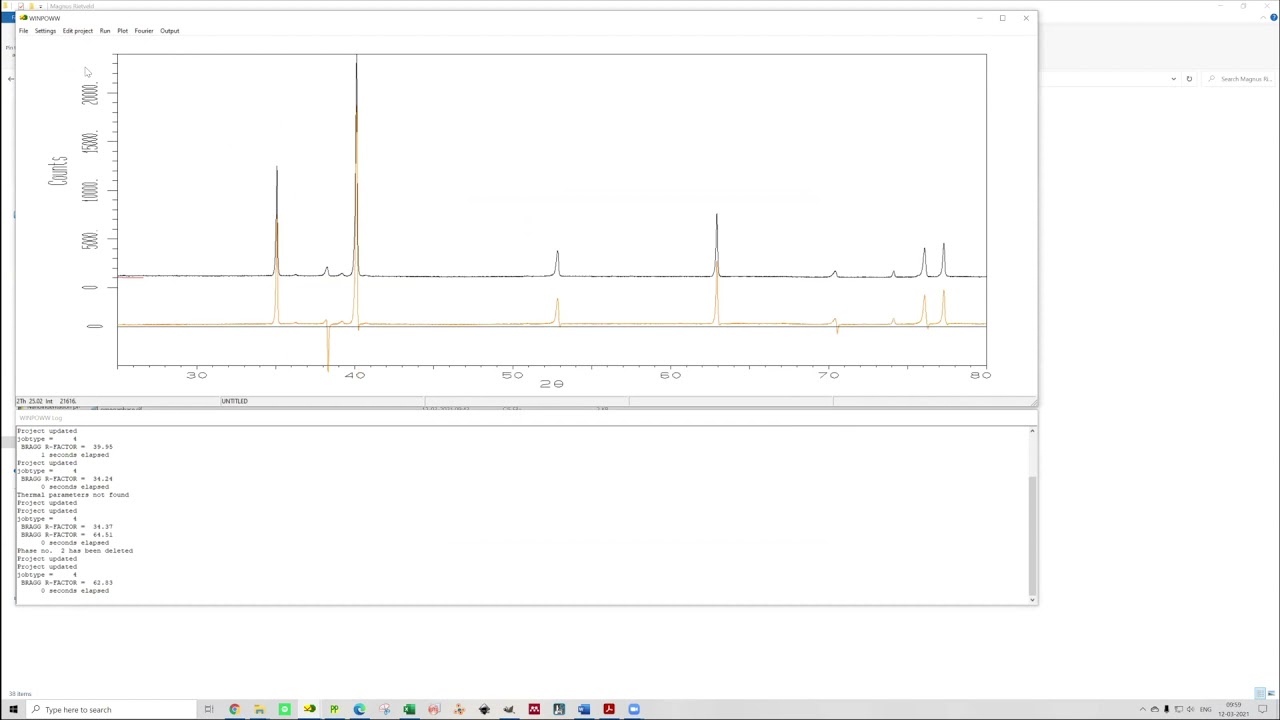Open the Output menu
This screenshot has width=1280, height=720.
click(170, 31)
